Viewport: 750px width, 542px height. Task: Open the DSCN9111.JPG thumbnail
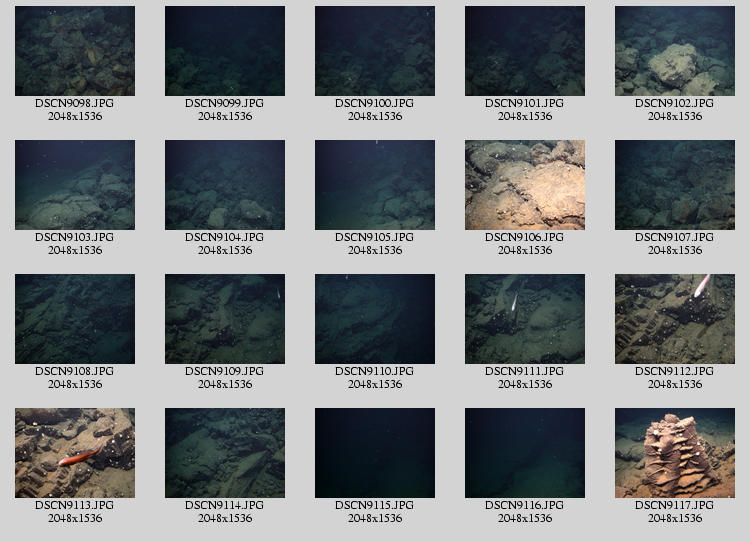tap(525, 319)
